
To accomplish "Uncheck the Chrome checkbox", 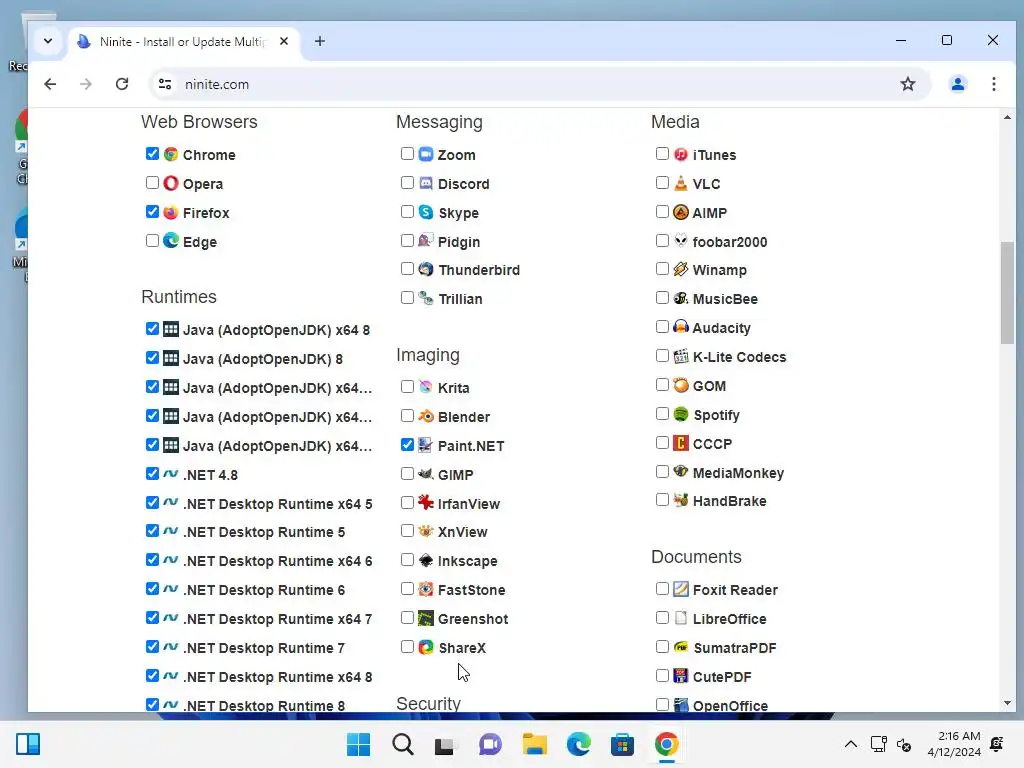I will (152, 153).
